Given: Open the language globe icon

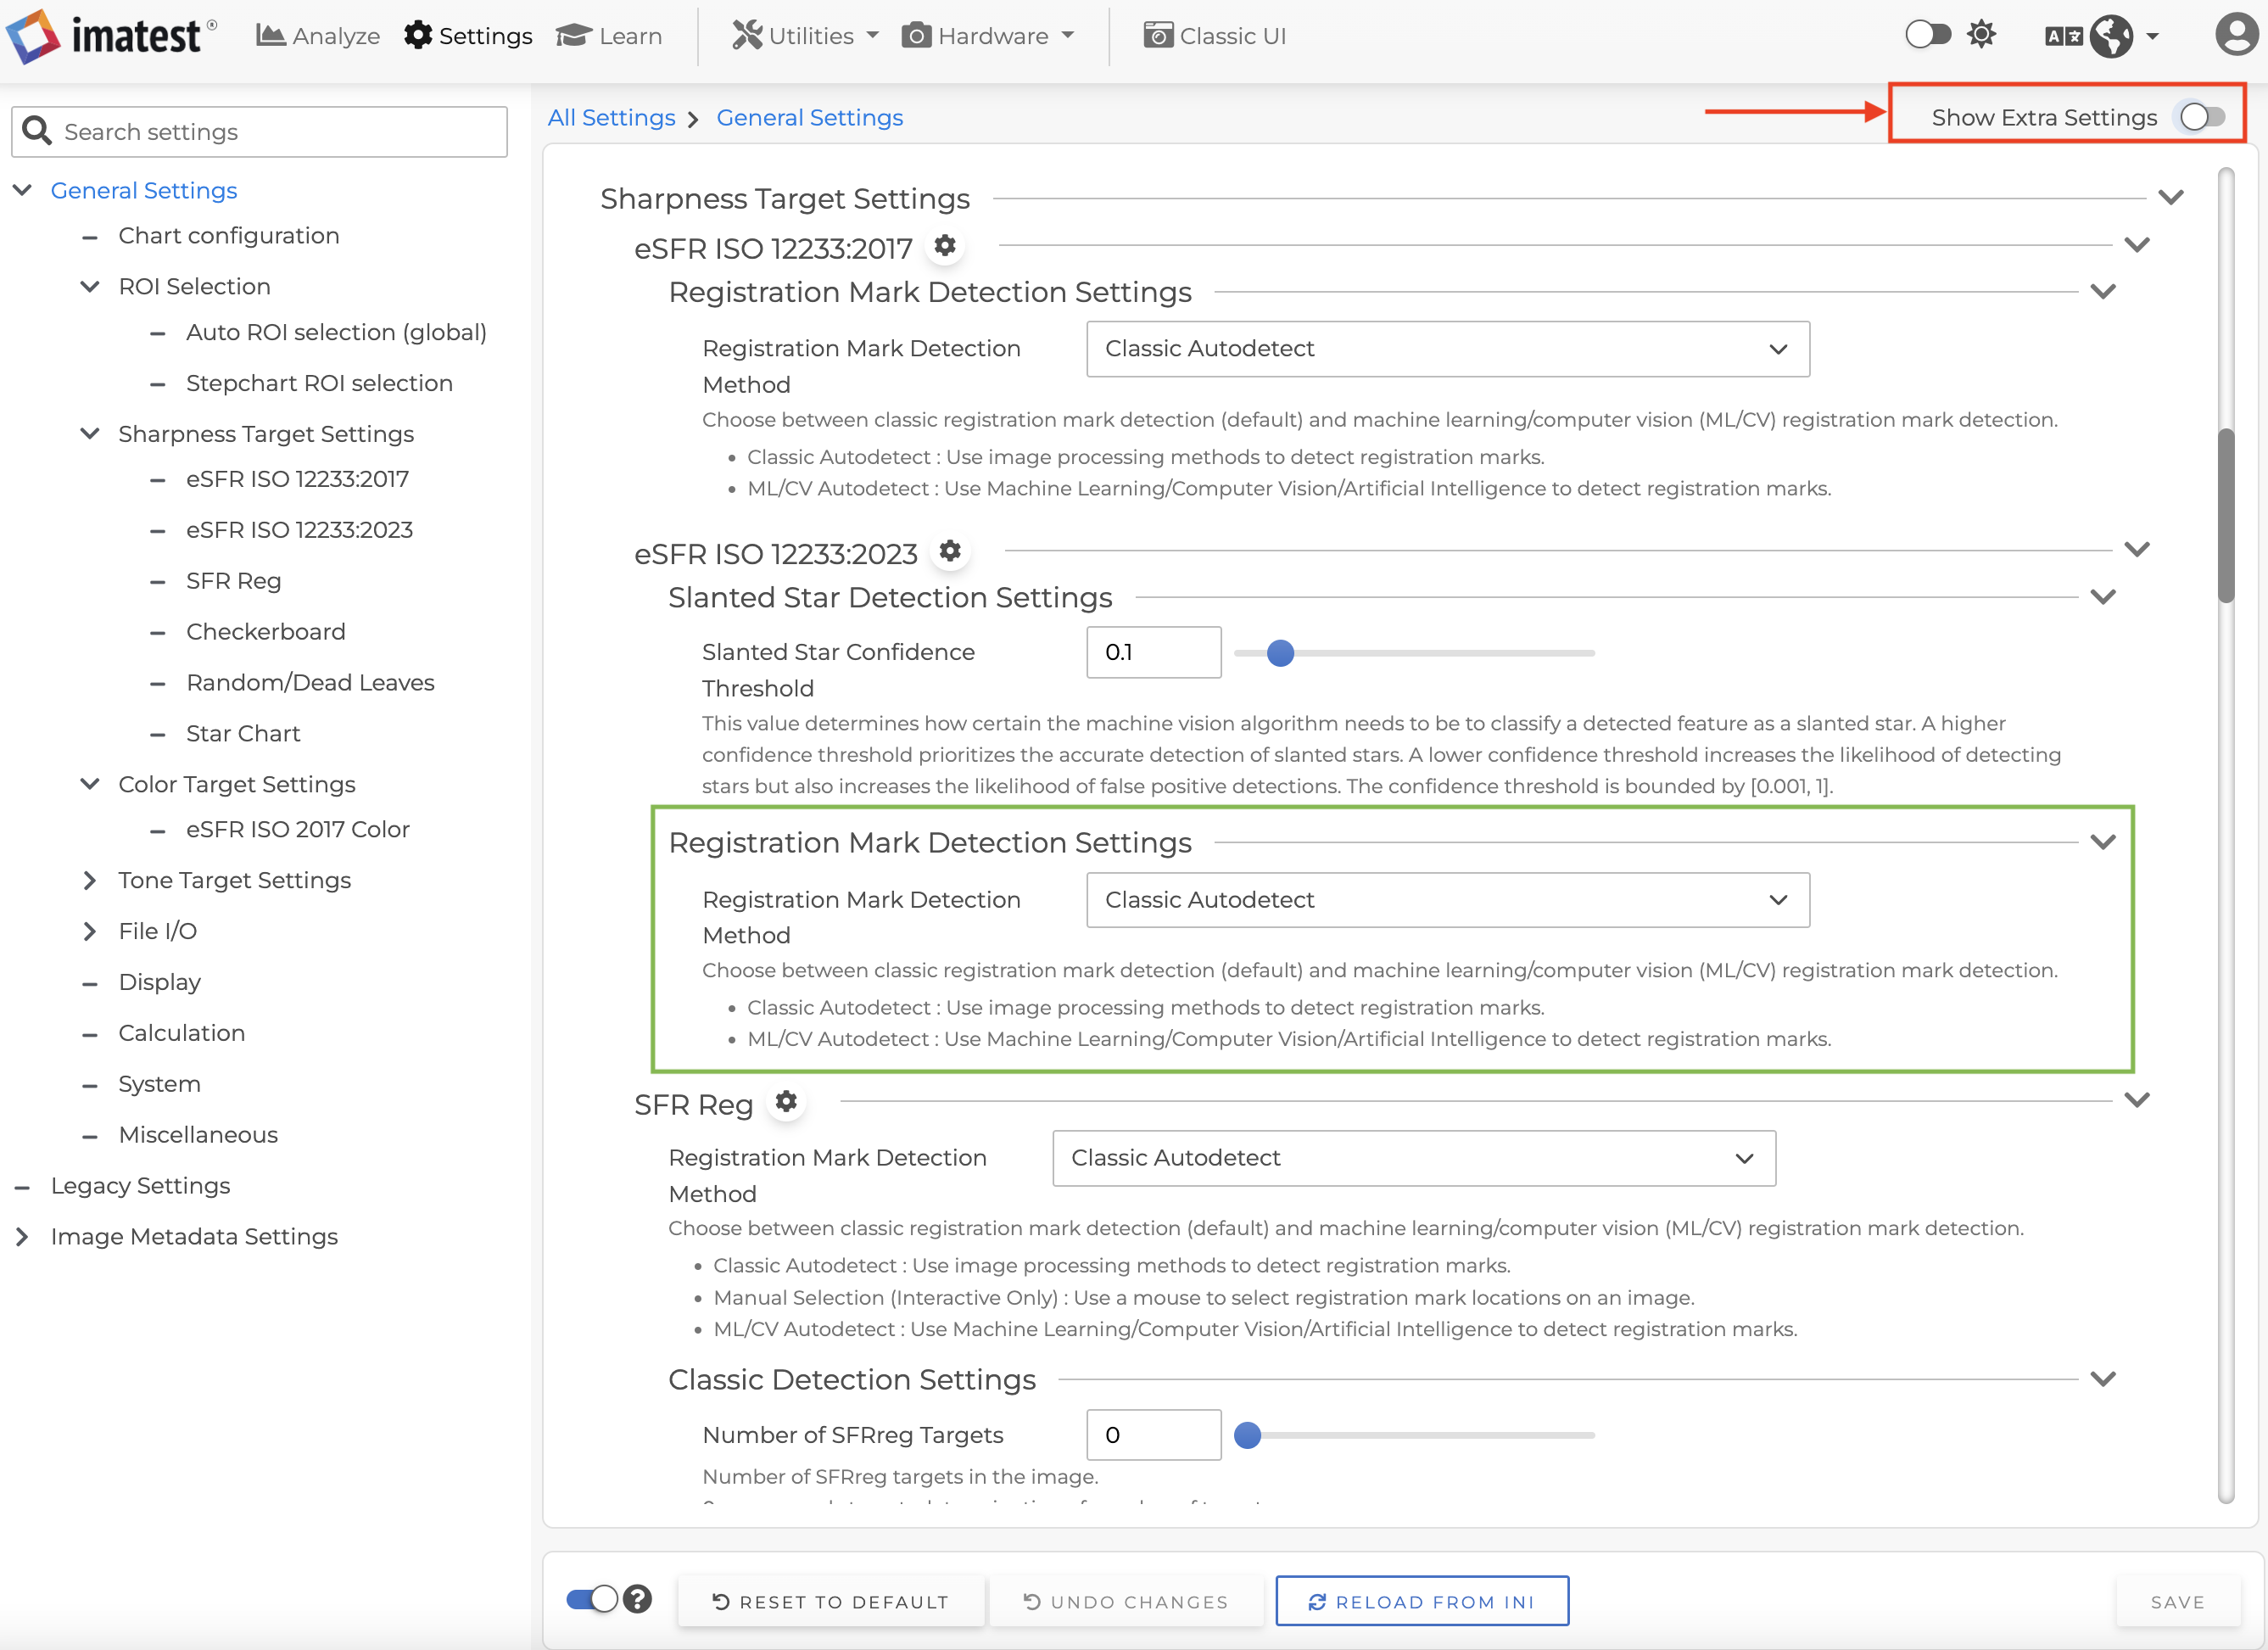Looking at the screenshot, I should coord(2112,36).
